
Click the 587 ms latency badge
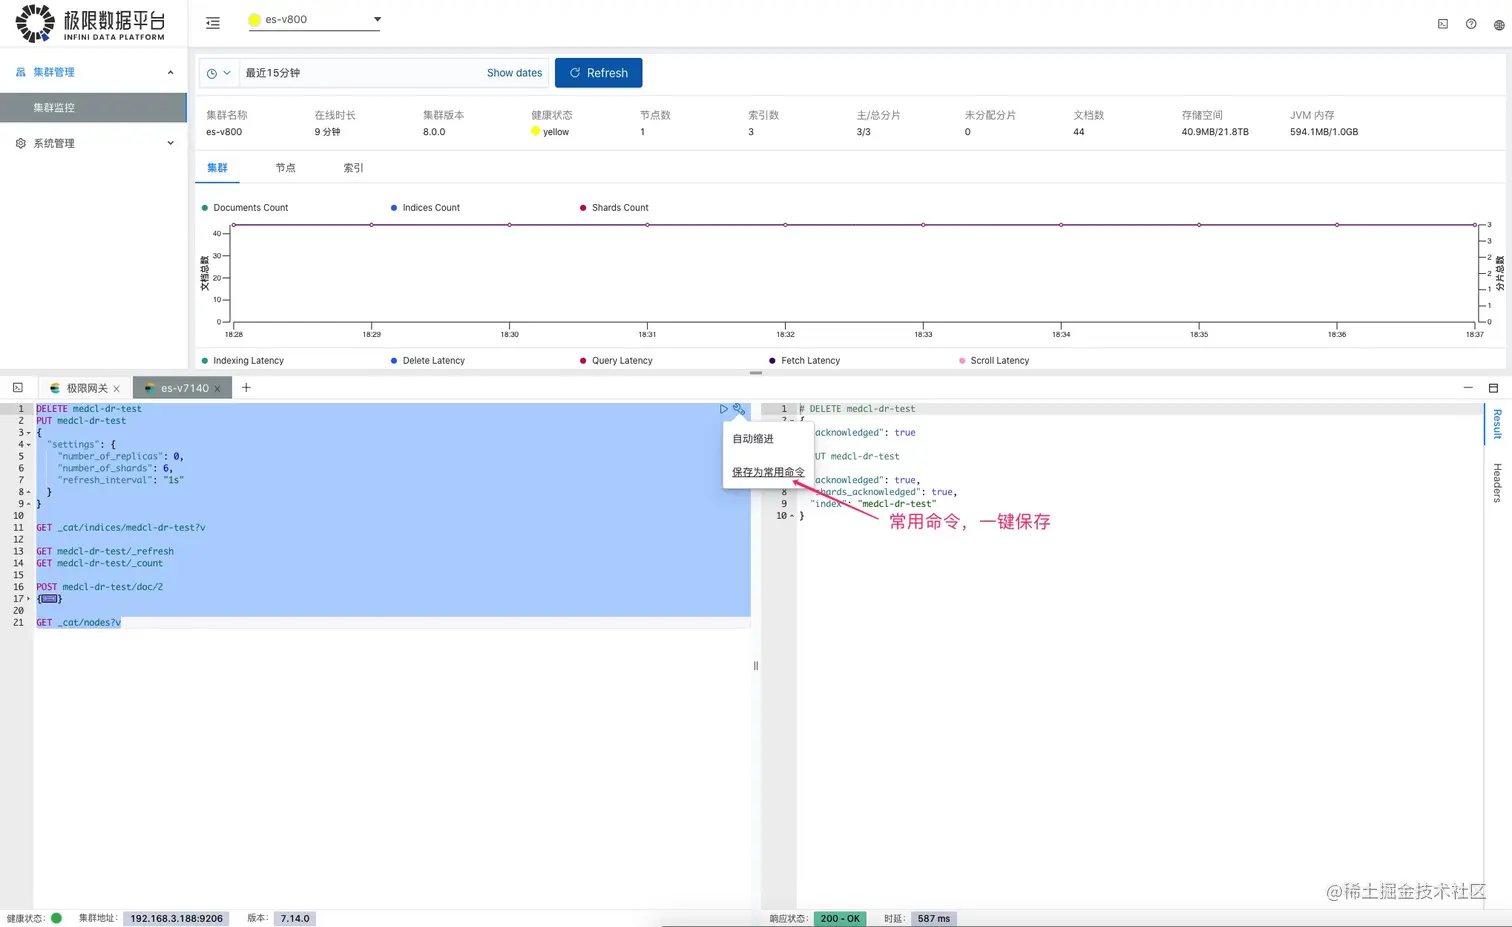(934, 918)
